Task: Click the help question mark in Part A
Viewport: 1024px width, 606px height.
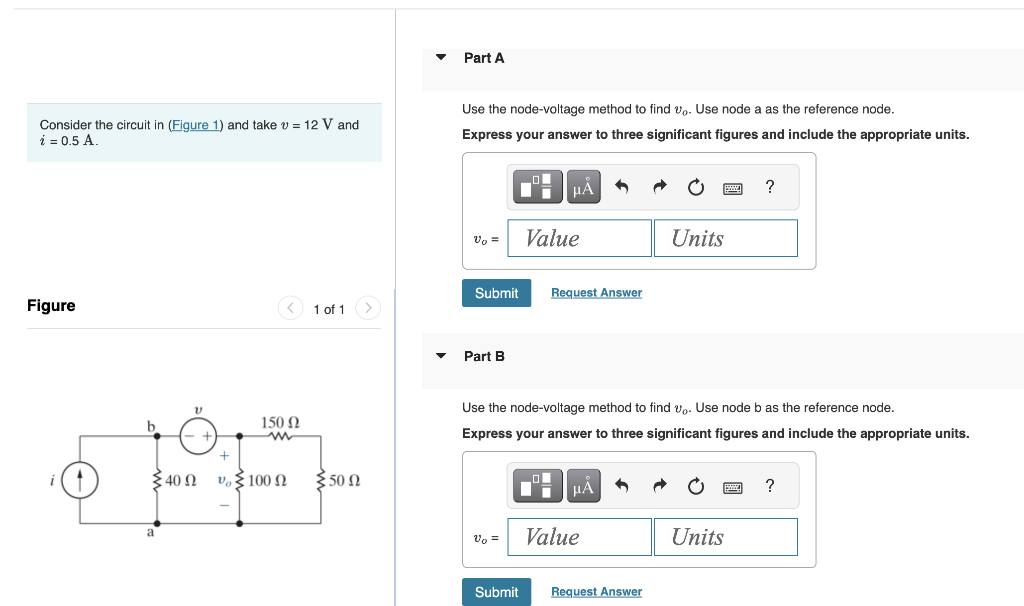Action: tap(768, 186)
